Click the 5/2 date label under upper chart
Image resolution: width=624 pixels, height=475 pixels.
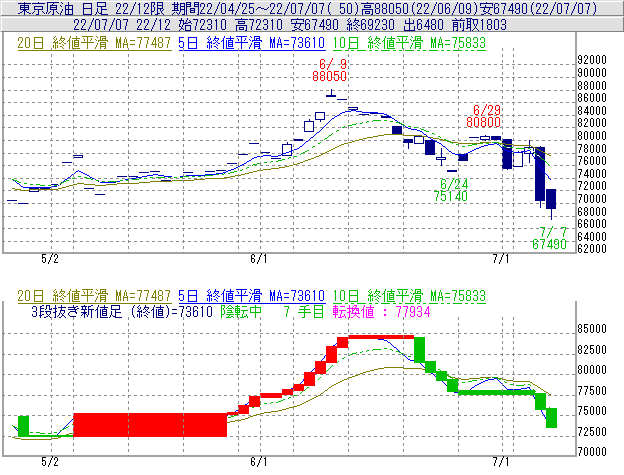coord(50,259)
